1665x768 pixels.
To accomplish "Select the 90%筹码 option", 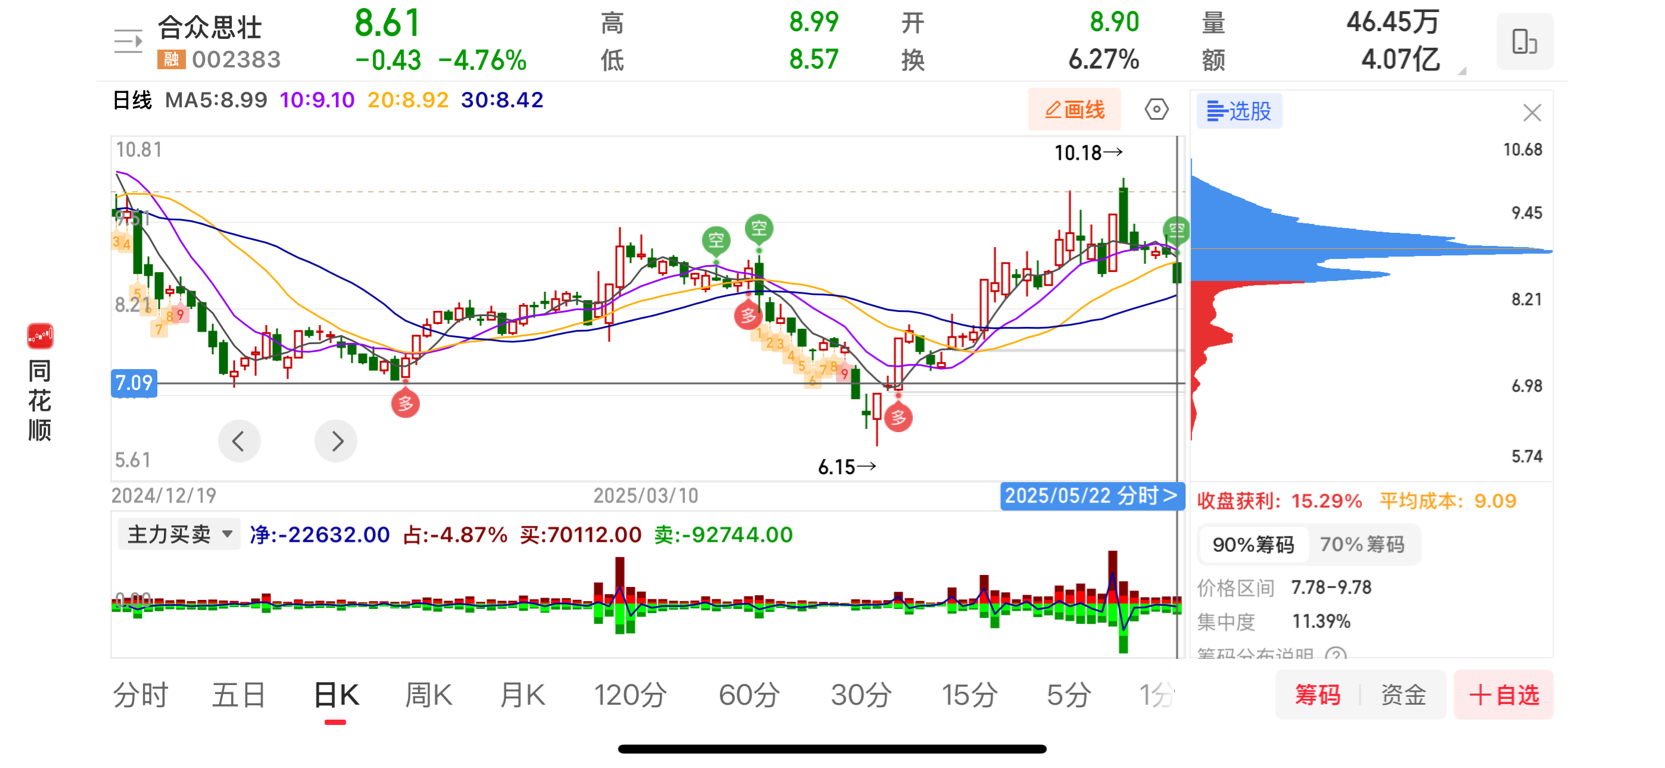I will point(1253,545).
